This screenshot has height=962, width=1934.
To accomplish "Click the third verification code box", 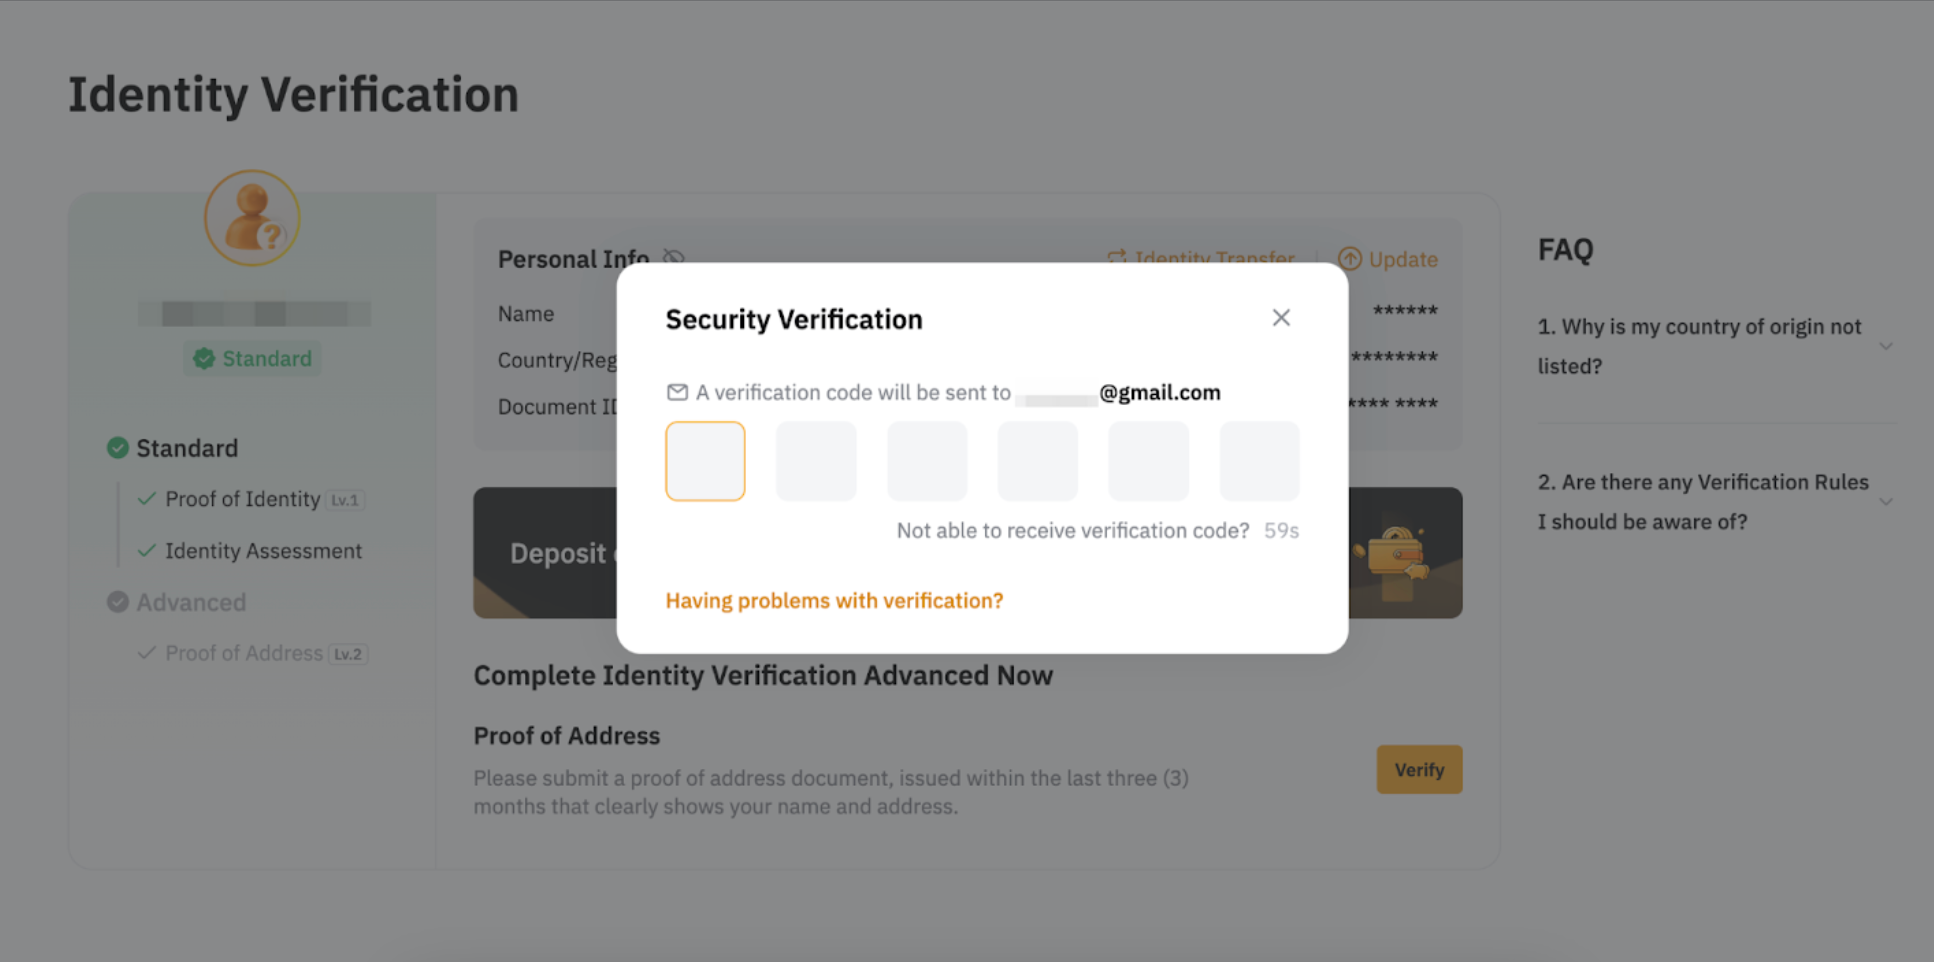I will click(x=927, y=461).
